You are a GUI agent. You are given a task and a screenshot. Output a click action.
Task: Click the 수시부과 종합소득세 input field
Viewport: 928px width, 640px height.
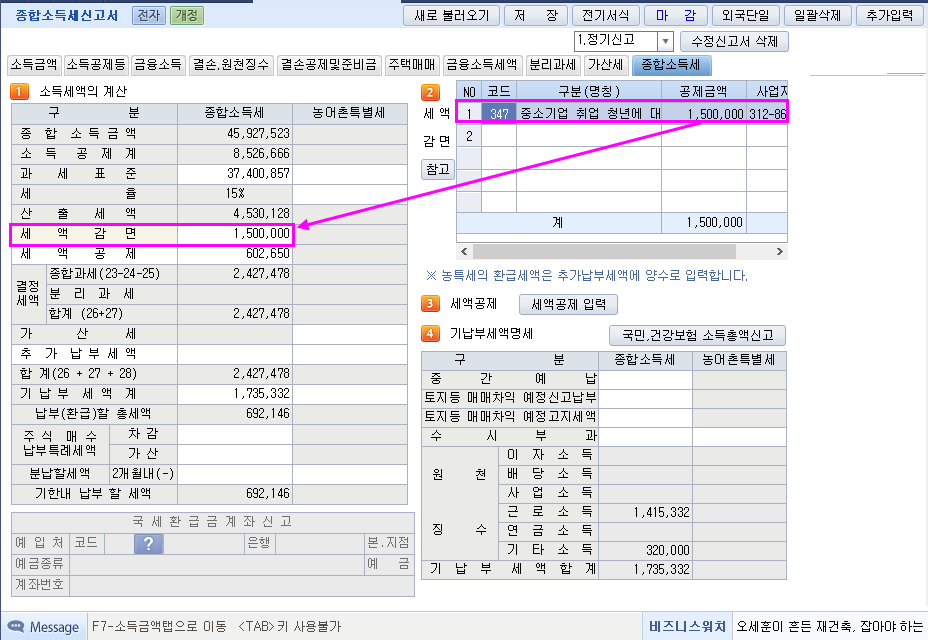click(645, 436)
